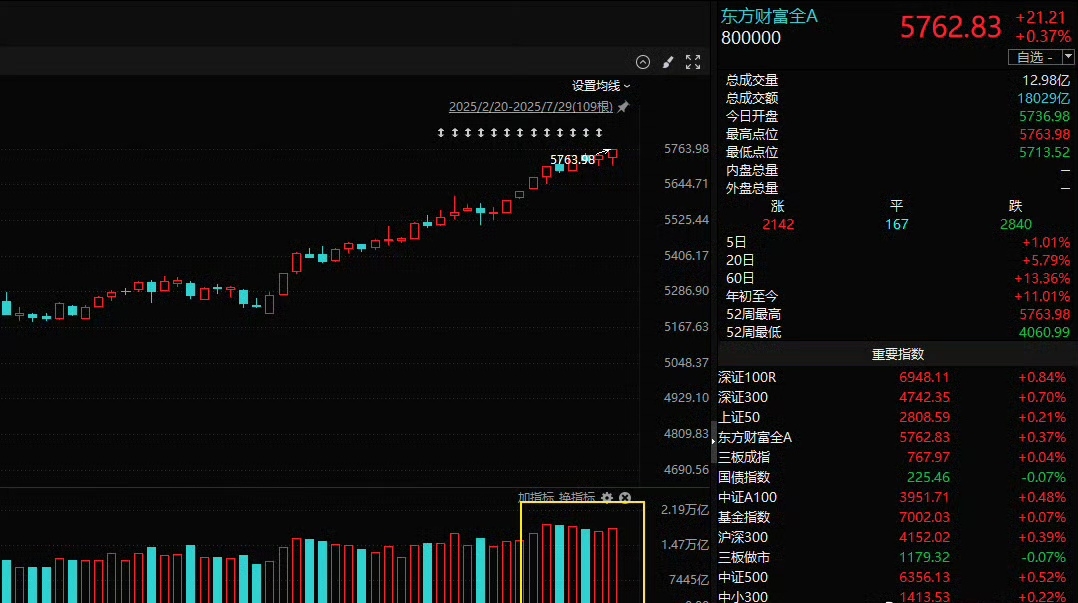Screen dimensions: 1078x603
Task: Click the 自选 - watchlist button
Action: click(x=1035, y=57)
